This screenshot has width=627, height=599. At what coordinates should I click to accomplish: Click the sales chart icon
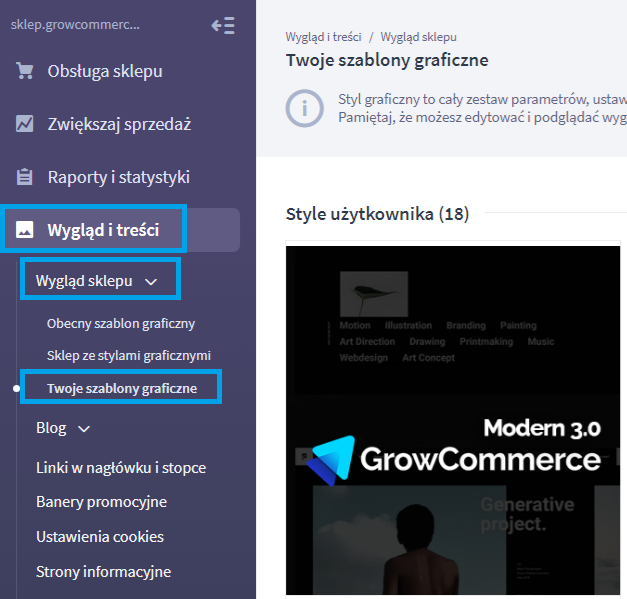(x=24, y=124)
